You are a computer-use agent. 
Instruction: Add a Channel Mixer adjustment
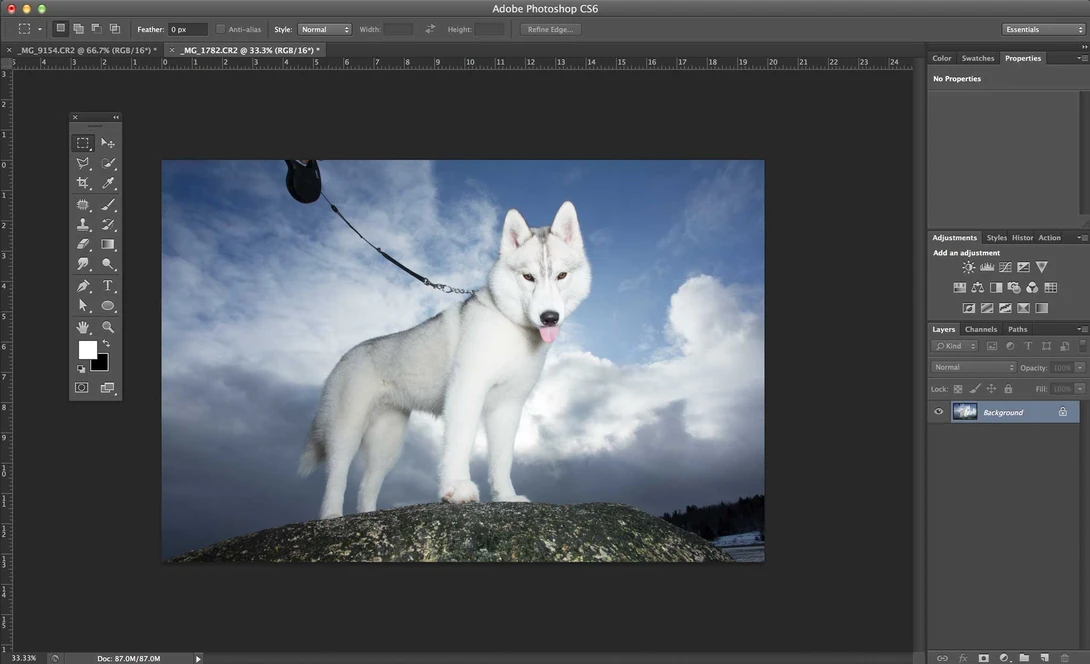coord(1032,287)
